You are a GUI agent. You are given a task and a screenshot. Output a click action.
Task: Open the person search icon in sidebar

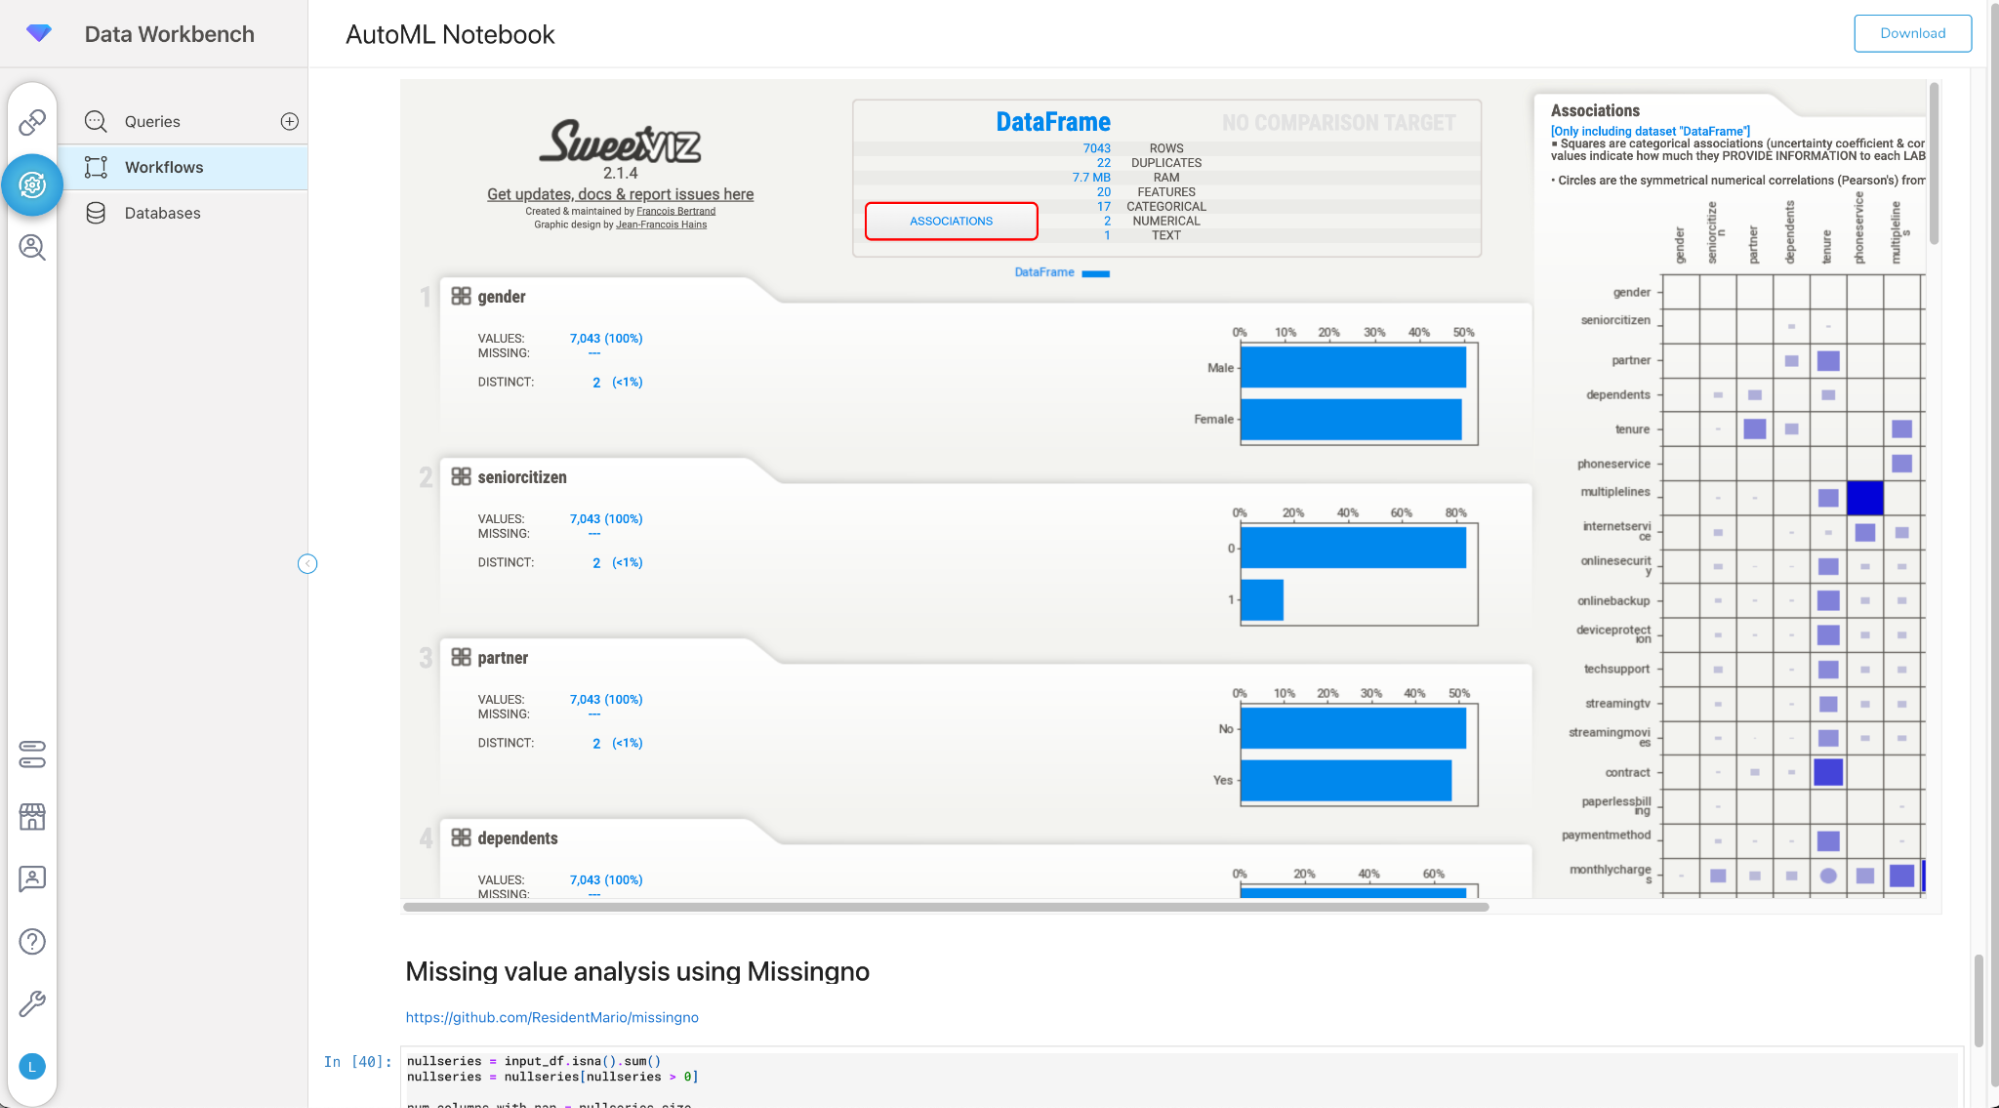click(x=32, y=247)
